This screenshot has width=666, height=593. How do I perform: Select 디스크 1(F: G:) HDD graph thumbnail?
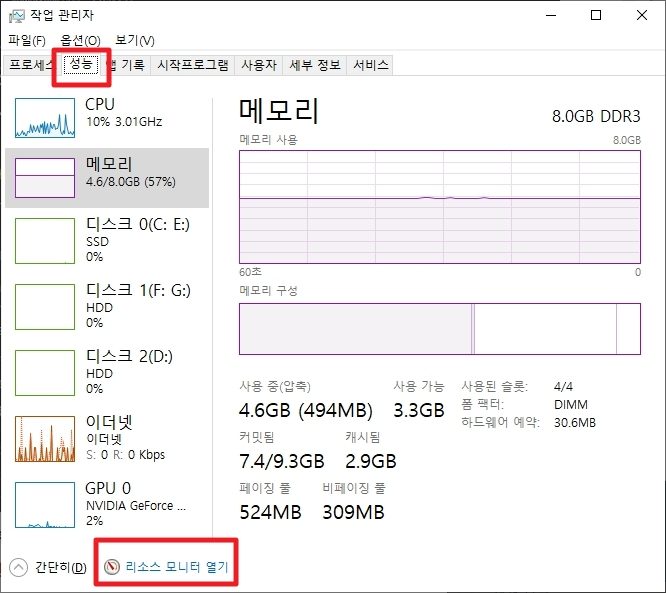tap(45, 307)
